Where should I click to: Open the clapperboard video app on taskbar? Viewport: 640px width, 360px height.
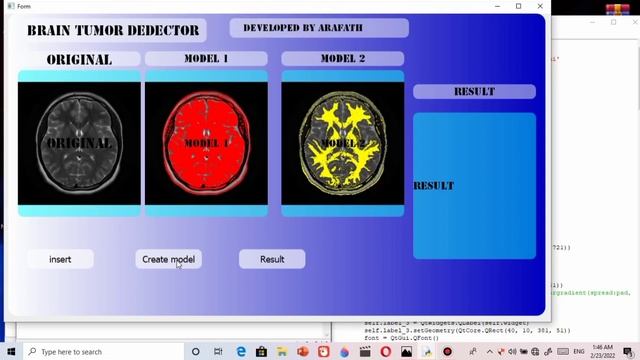(365, 351)
